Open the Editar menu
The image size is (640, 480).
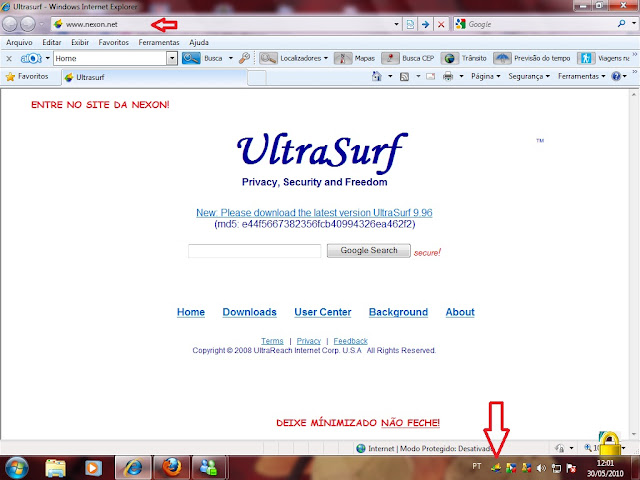(x=52, y=42)
